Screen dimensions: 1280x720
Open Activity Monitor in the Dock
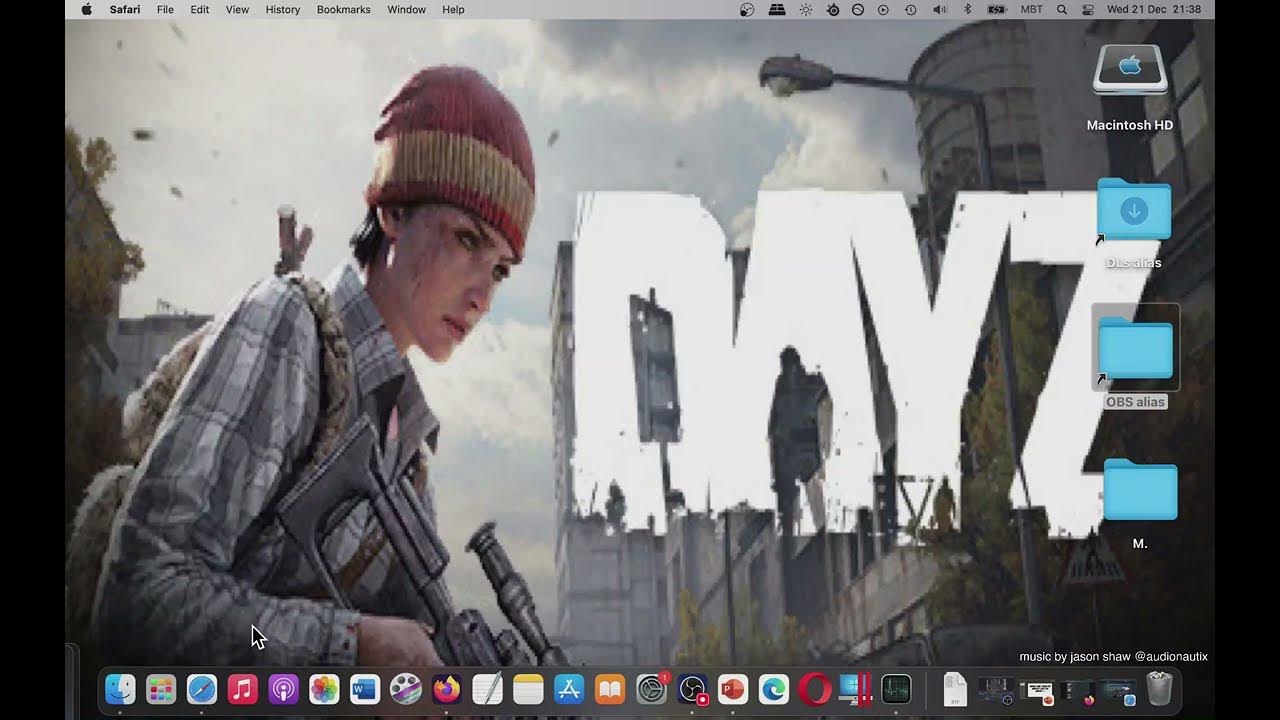tap(896, 689)
